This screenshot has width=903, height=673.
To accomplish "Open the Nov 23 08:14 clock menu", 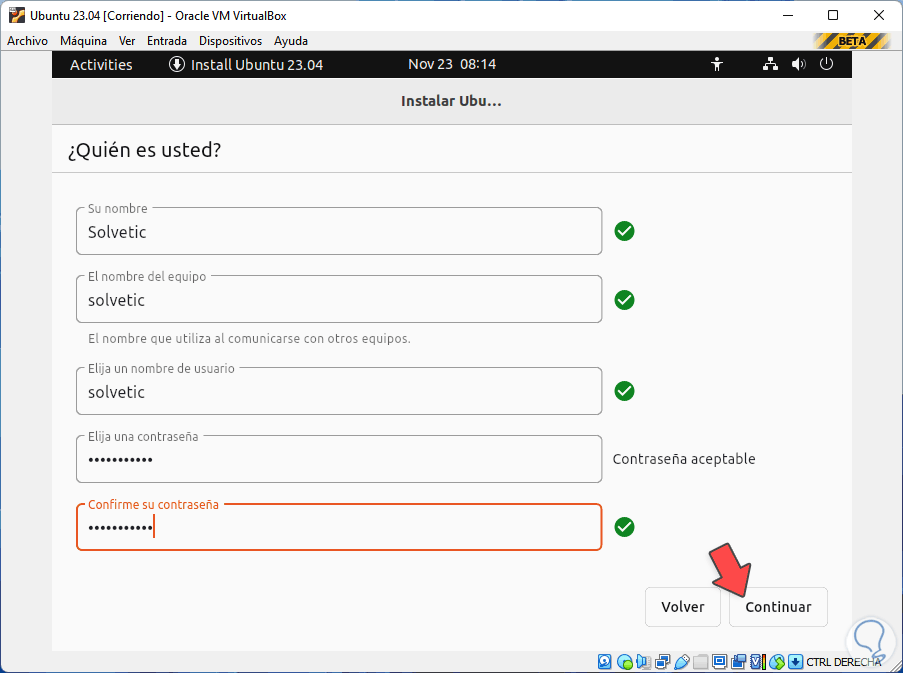I will [452, 64].
